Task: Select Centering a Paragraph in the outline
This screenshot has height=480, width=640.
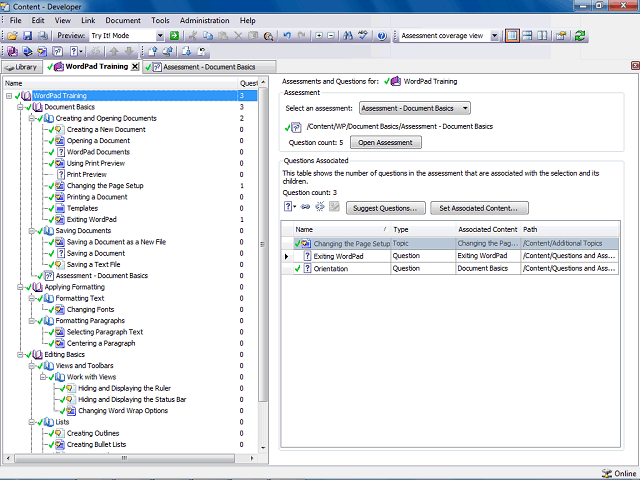Action: pos(101,343)
